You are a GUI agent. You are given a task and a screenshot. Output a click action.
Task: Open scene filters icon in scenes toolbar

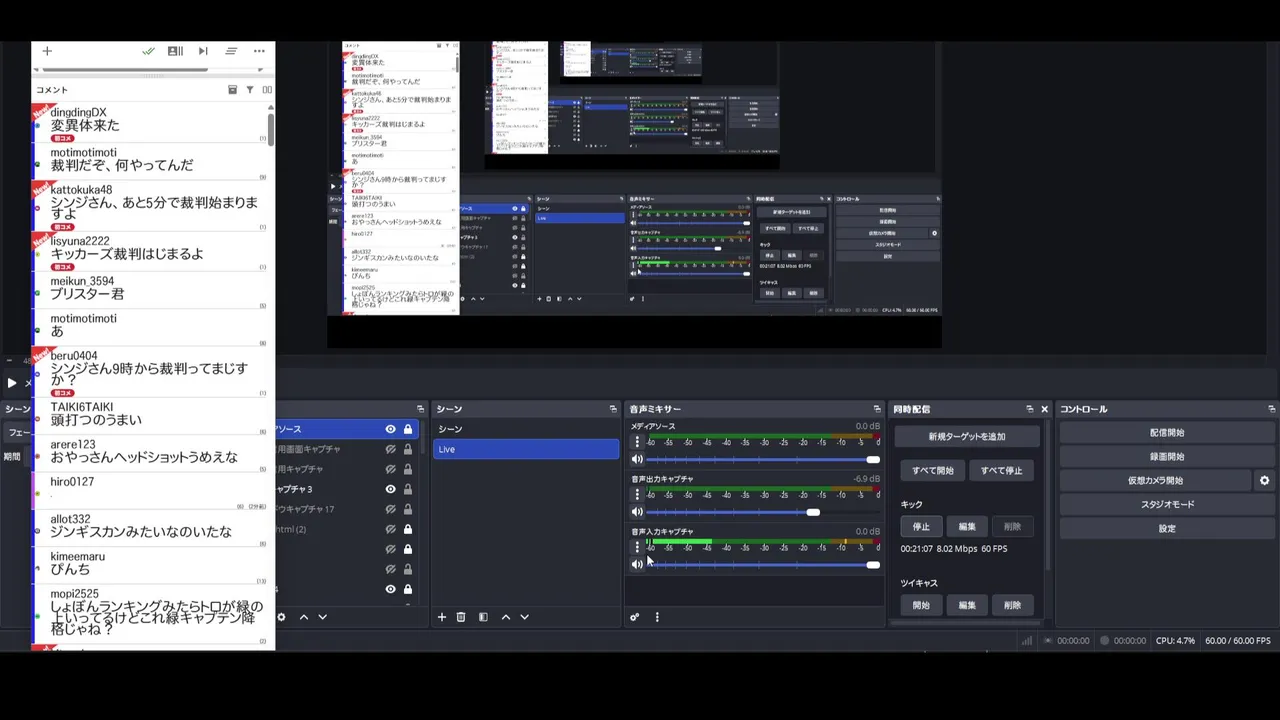[483, 617]
